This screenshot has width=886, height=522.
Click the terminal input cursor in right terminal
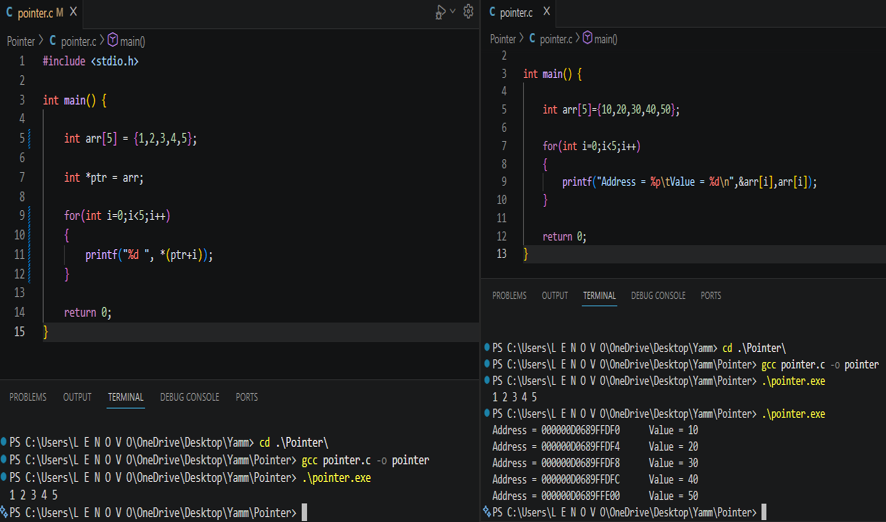coord(764,512)
